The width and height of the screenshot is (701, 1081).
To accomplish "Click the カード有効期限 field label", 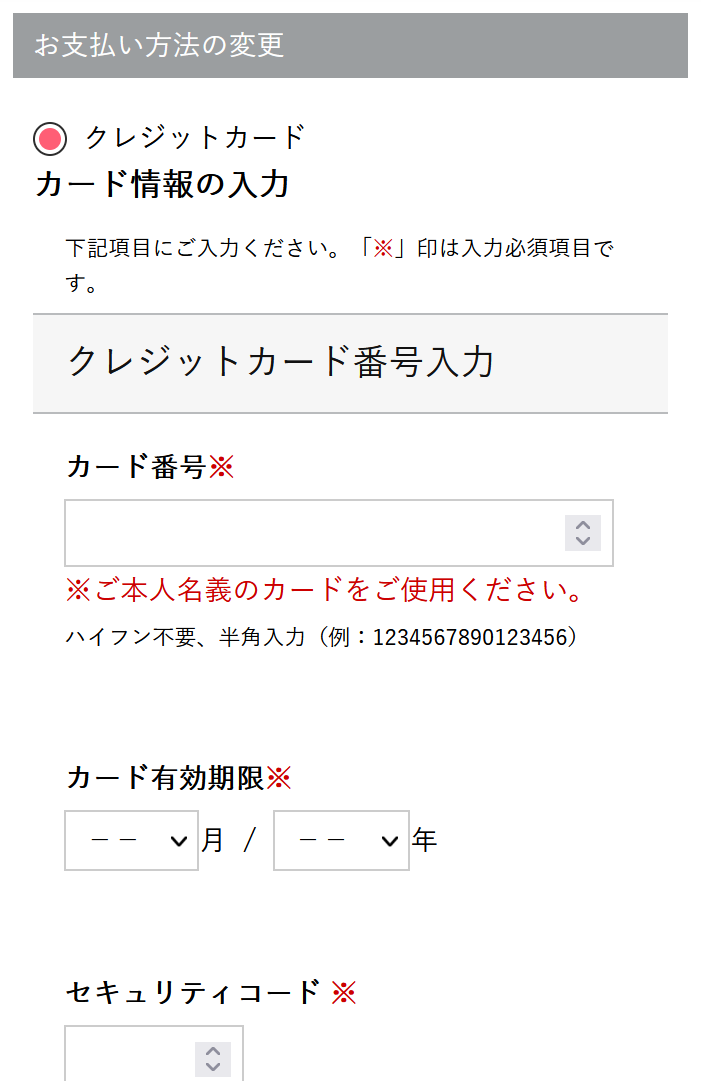I will [165, 778].
